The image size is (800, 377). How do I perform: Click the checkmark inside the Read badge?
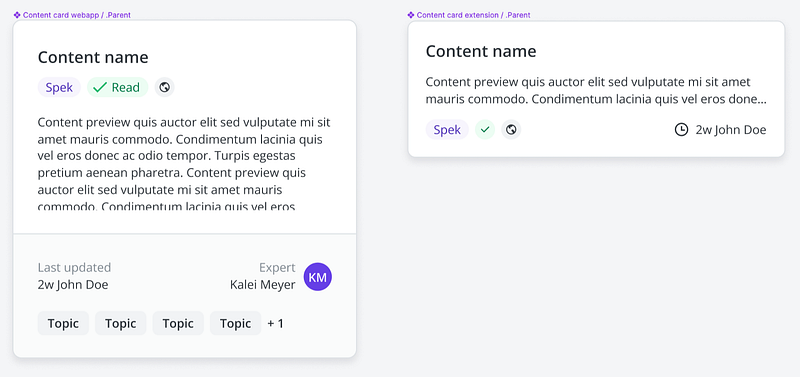pyautogui.click(x=100, y=87)
